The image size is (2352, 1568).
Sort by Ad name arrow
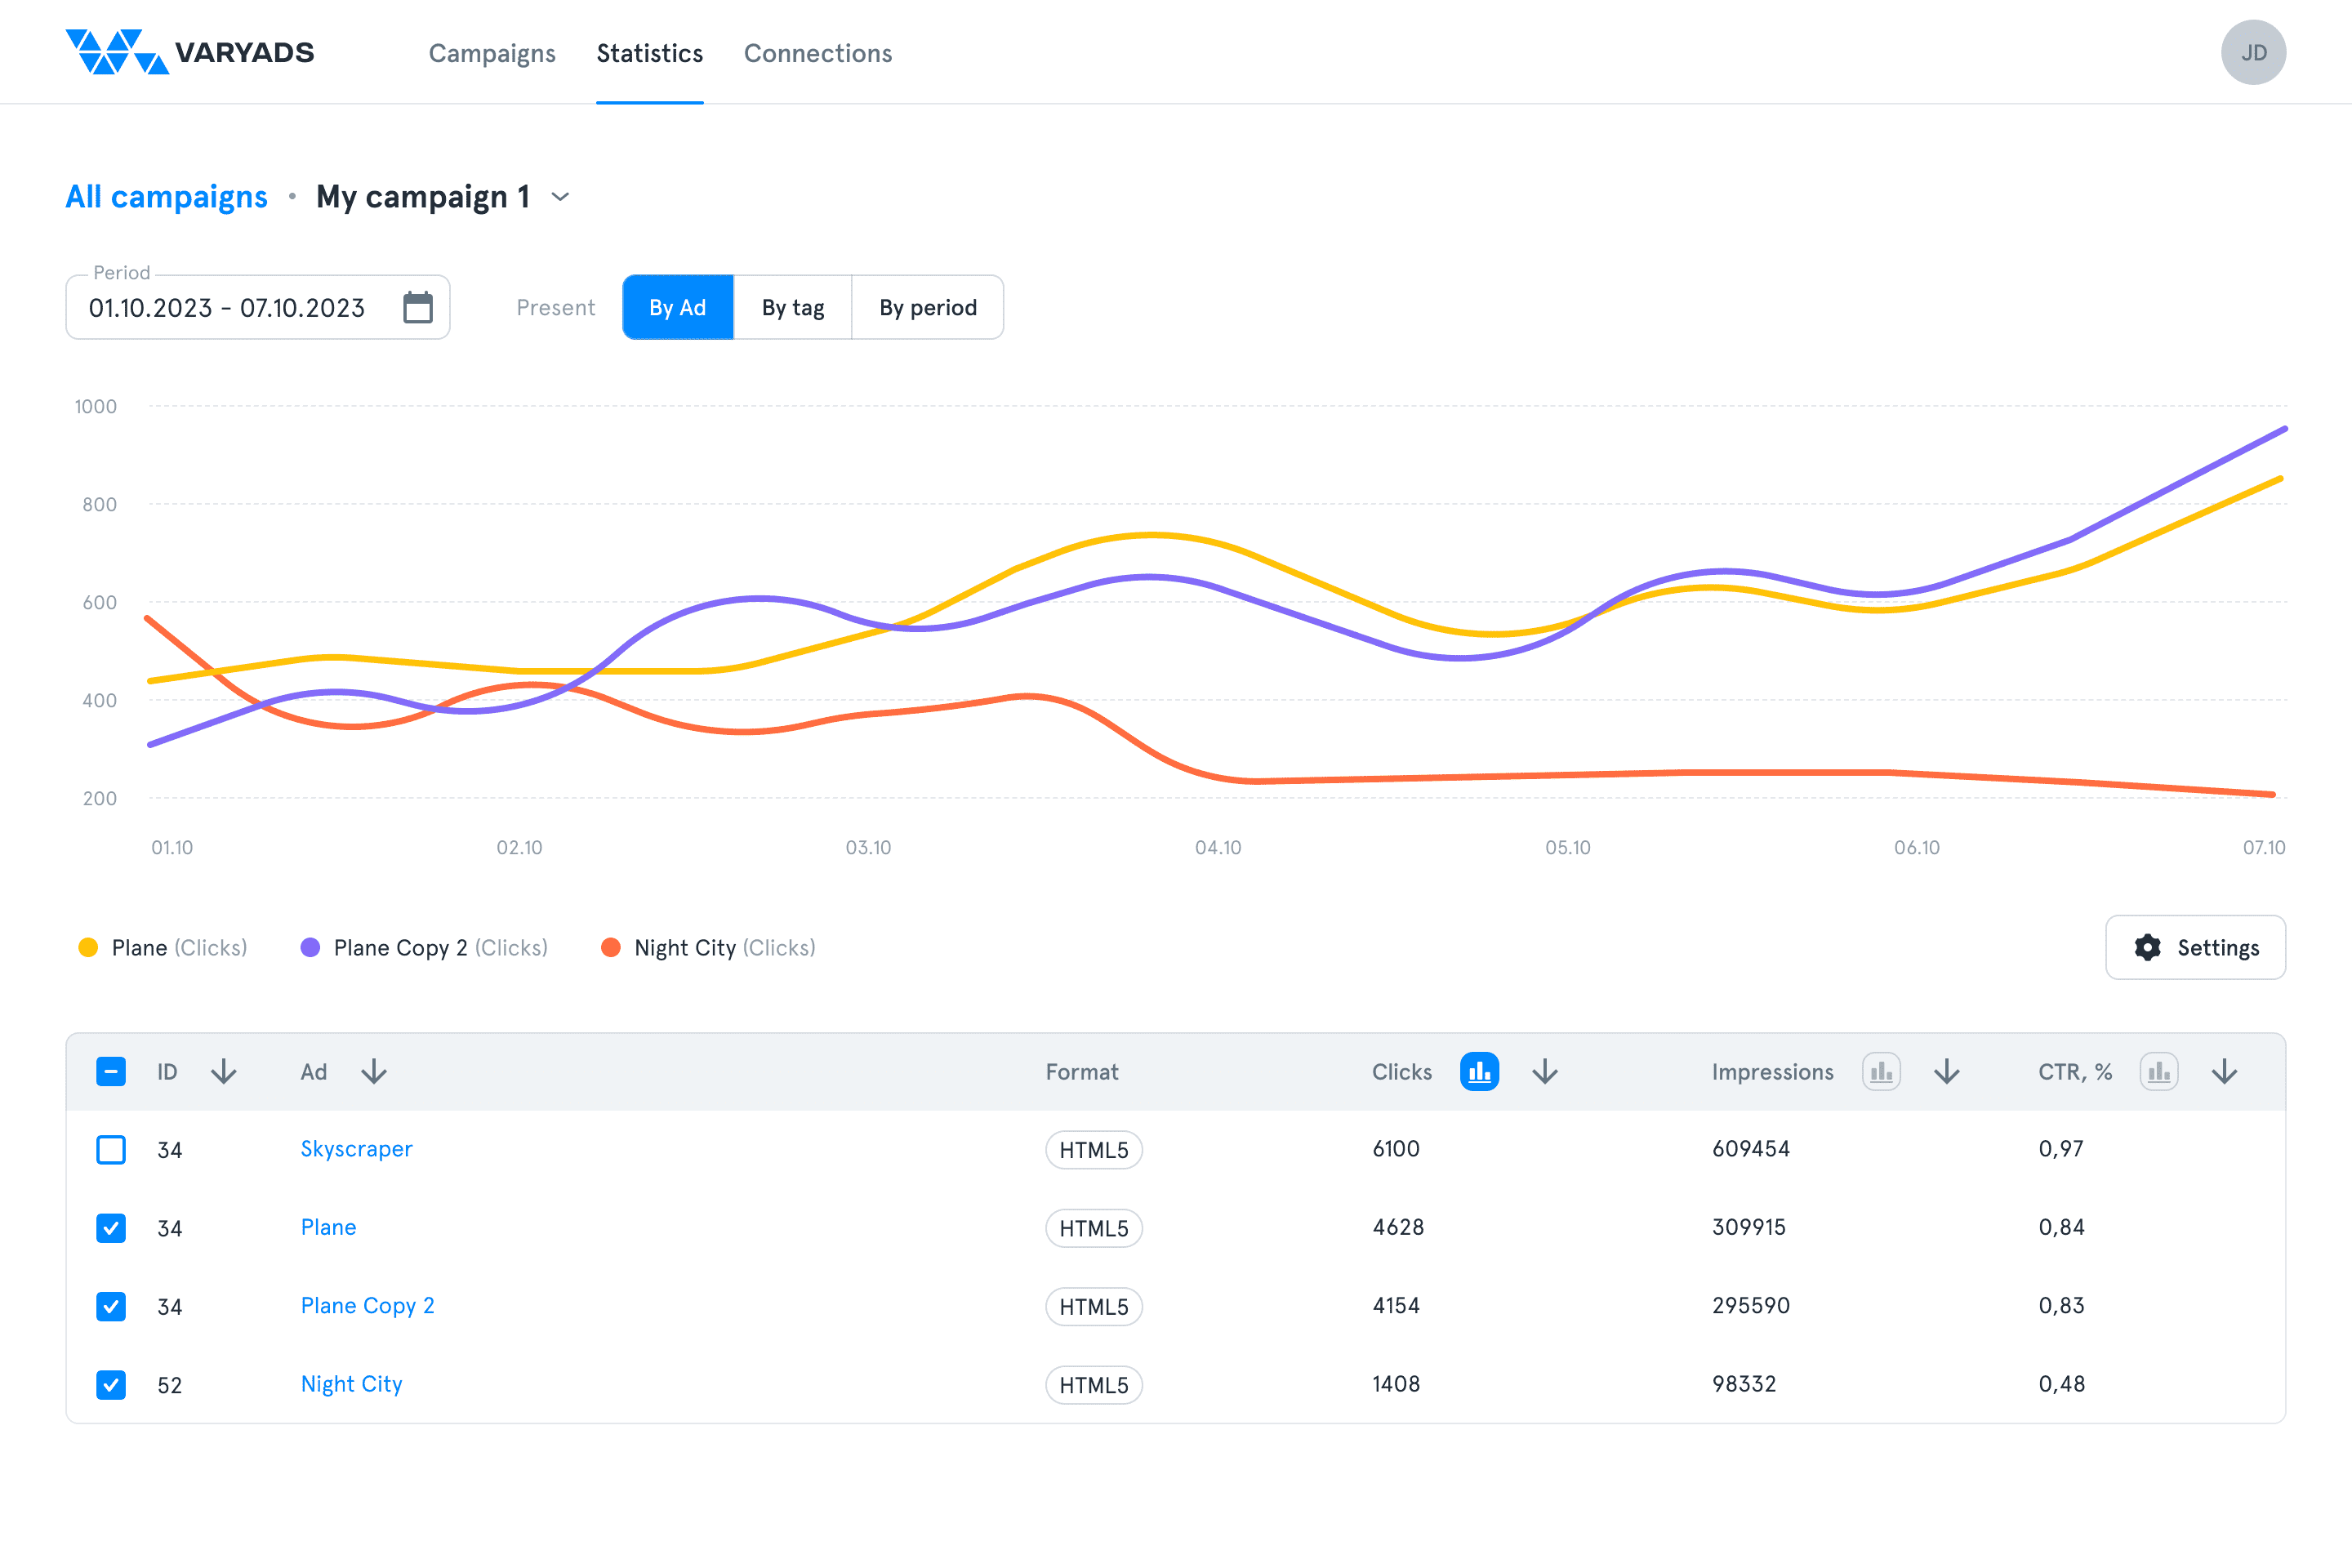(x=374, y=1072)
